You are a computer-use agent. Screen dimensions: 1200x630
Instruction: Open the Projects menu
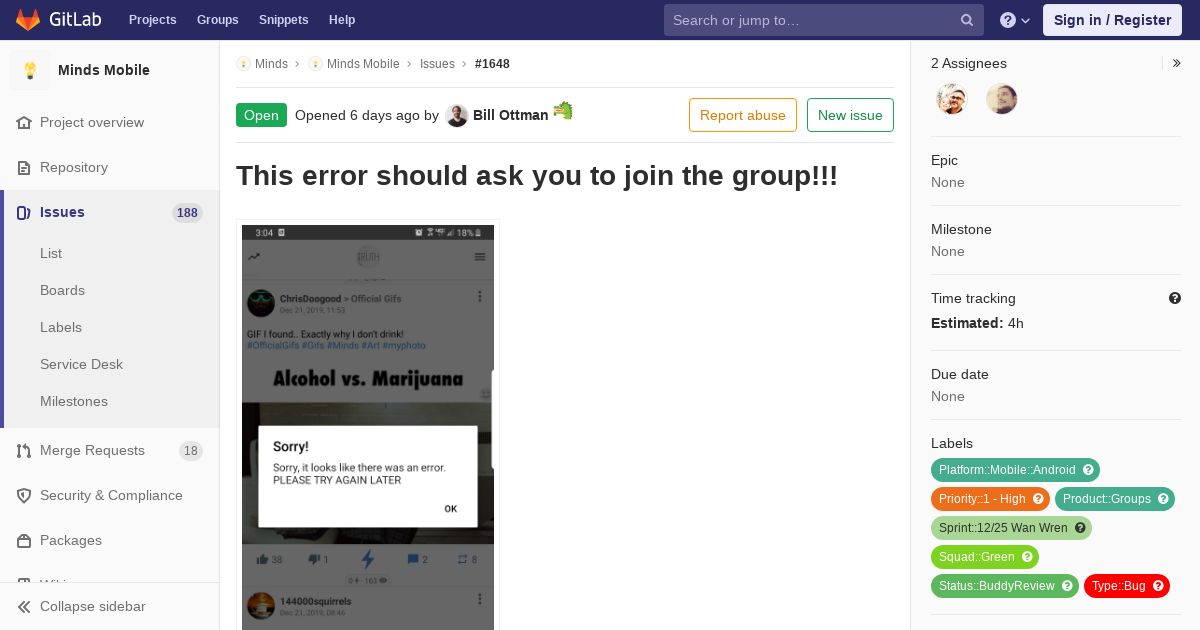(x=152, y=20)
